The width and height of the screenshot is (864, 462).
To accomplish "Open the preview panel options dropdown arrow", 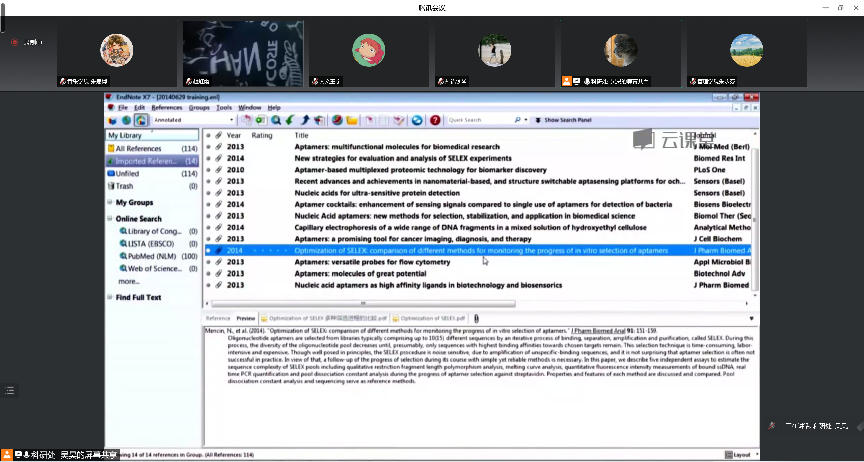I will [751, 319].
